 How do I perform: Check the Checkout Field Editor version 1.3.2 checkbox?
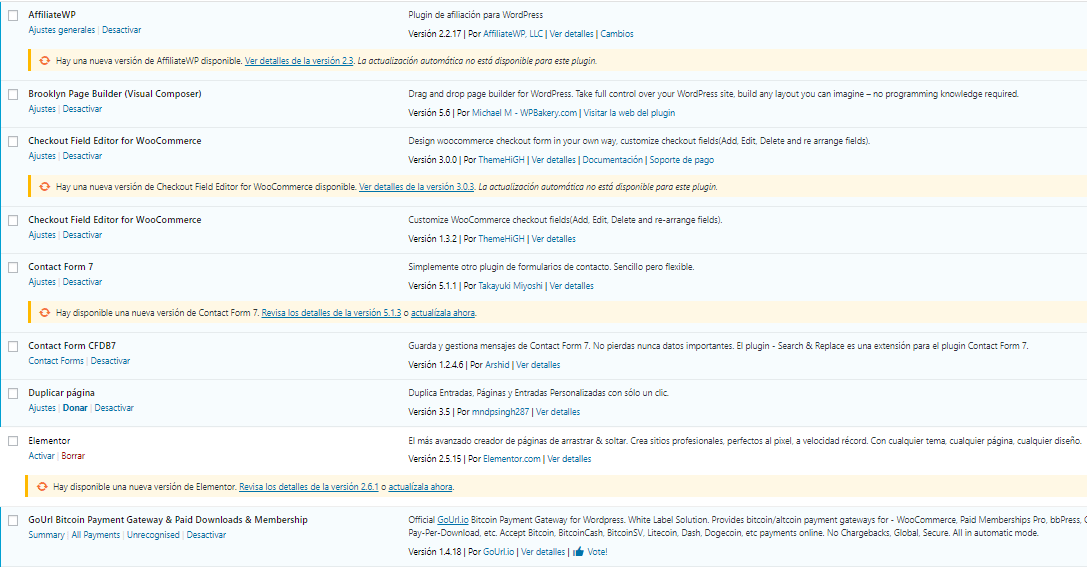(13, 220)
